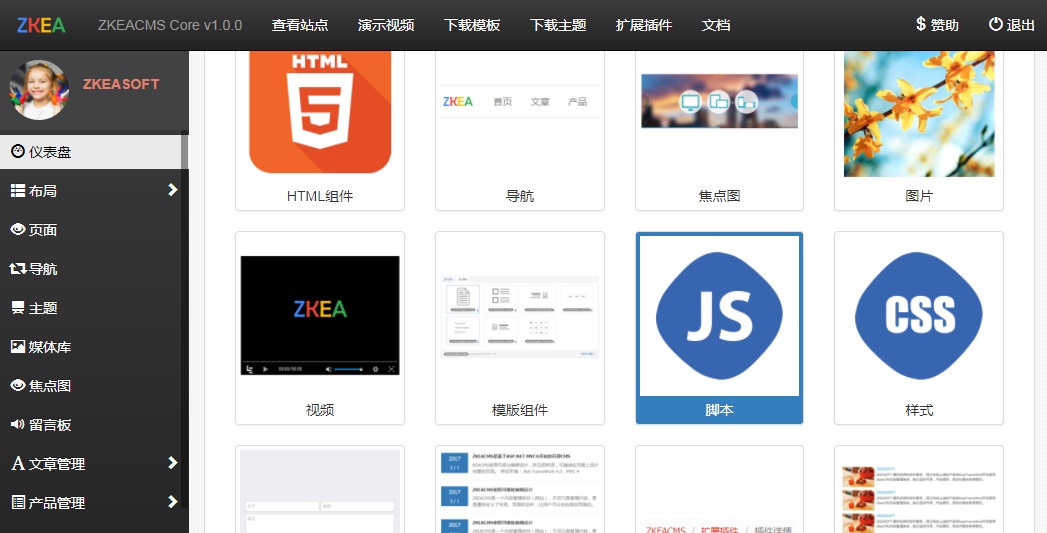Click the 媒体库 picture icon
The height and width of the screenshot is (533, 1047).
[x=18, y=346]
